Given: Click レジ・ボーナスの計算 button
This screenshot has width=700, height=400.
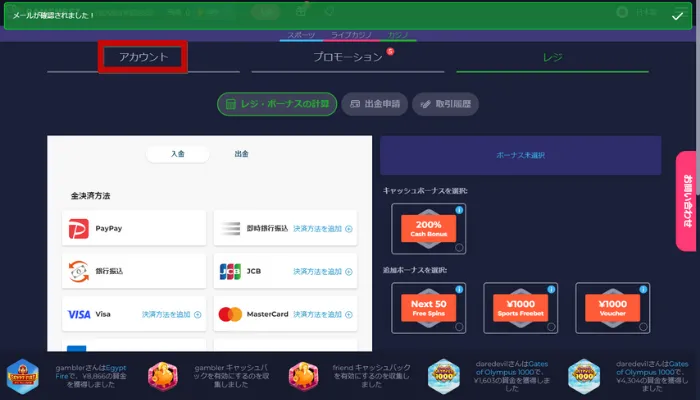Looking at the screenshot, I should [x=277, y=104].
